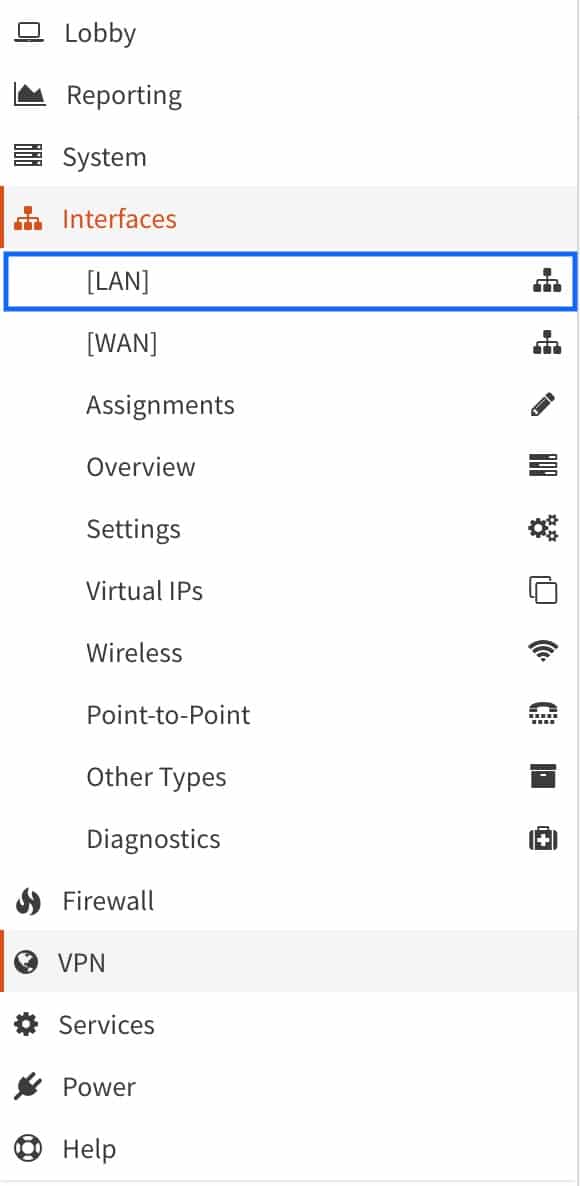
Task: Click the wifi icon next to Wireless
Action: point(543,651)
